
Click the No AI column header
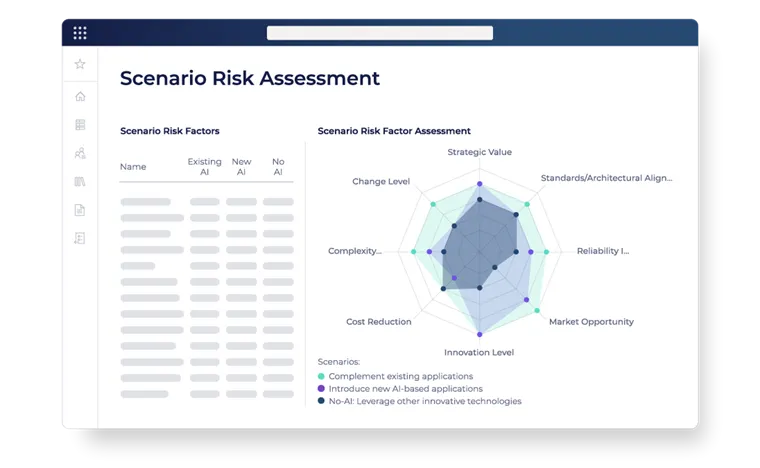coord(278,167)
